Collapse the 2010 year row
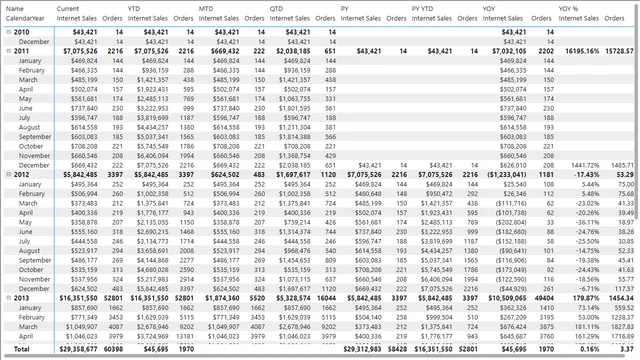 [9, 32]
